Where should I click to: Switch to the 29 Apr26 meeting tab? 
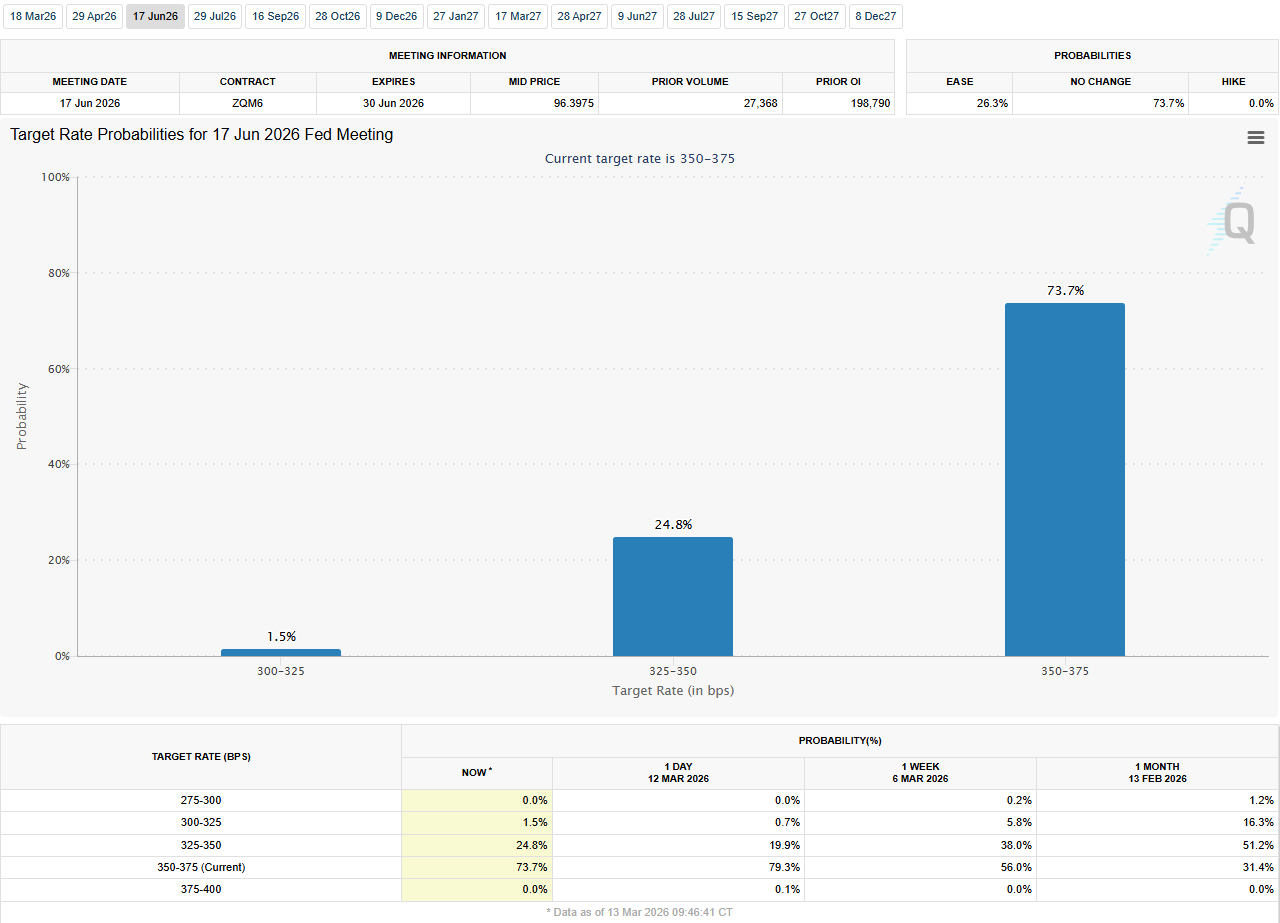94,17
